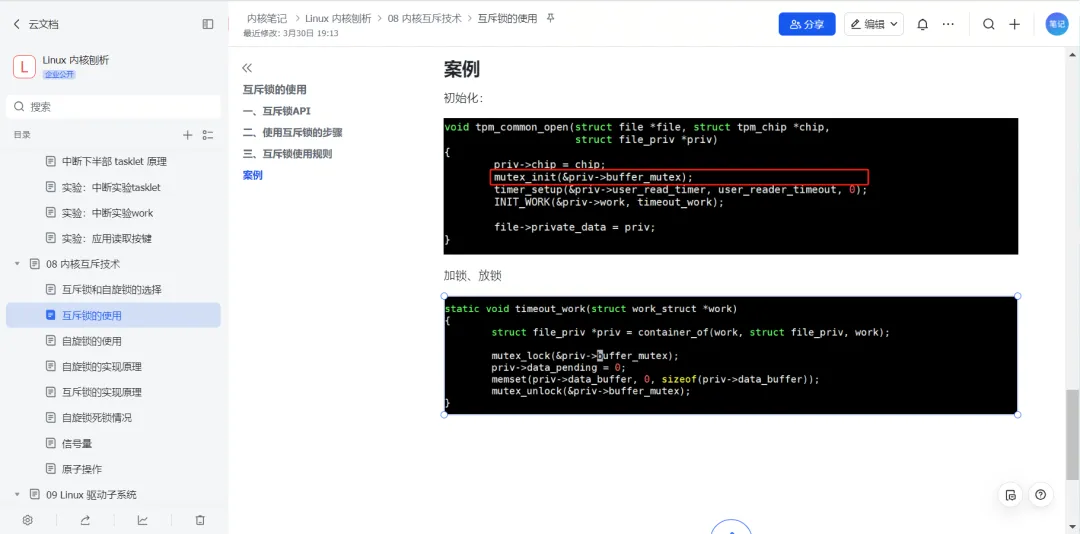Toggle the directory list view icon
Image resolution: width=1080 pixels, height=534 pixels.
tap(208, 135)
